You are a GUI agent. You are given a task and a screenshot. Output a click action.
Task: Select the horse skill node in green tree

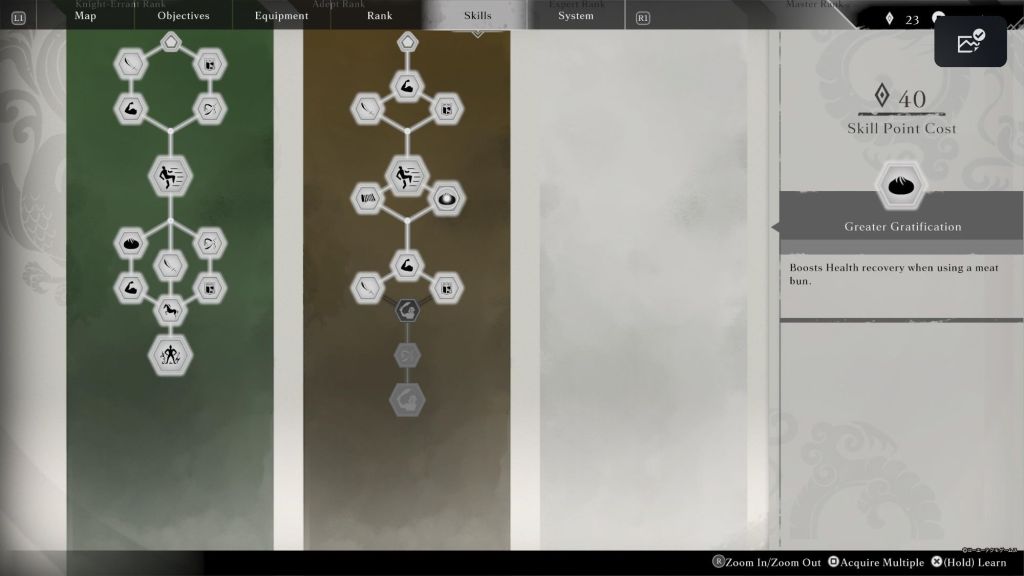click(170, 311)
